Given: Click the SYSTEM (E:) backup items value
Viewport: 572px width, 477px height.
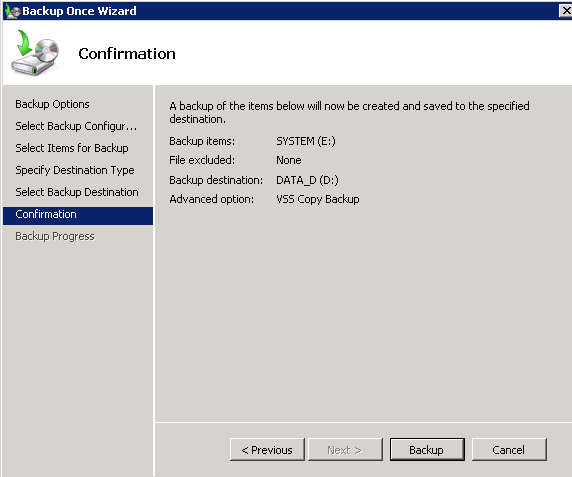Looking at the screenshot, I should pyautogui.click(x=306, y=141).
